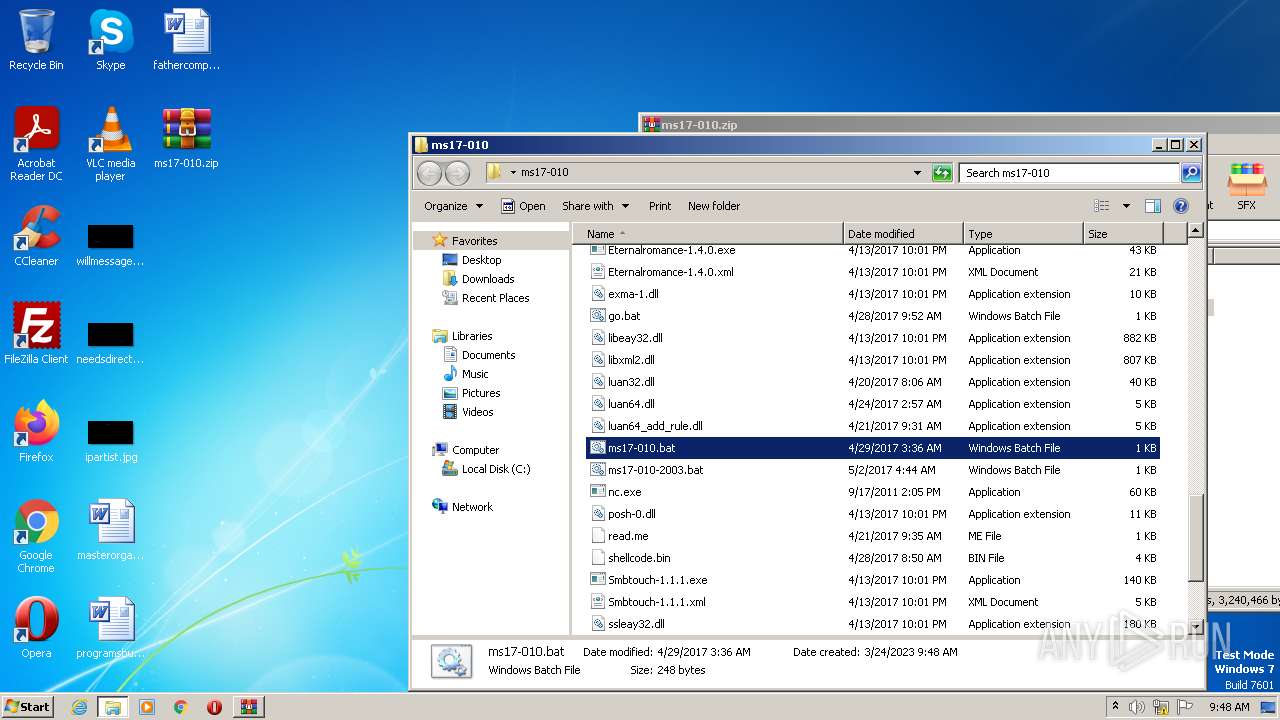Image resolution: width=1280 pixels, height=720 pixels.
Task: Select the needsdirect desktop file
Action: click(x=110, y=344)
